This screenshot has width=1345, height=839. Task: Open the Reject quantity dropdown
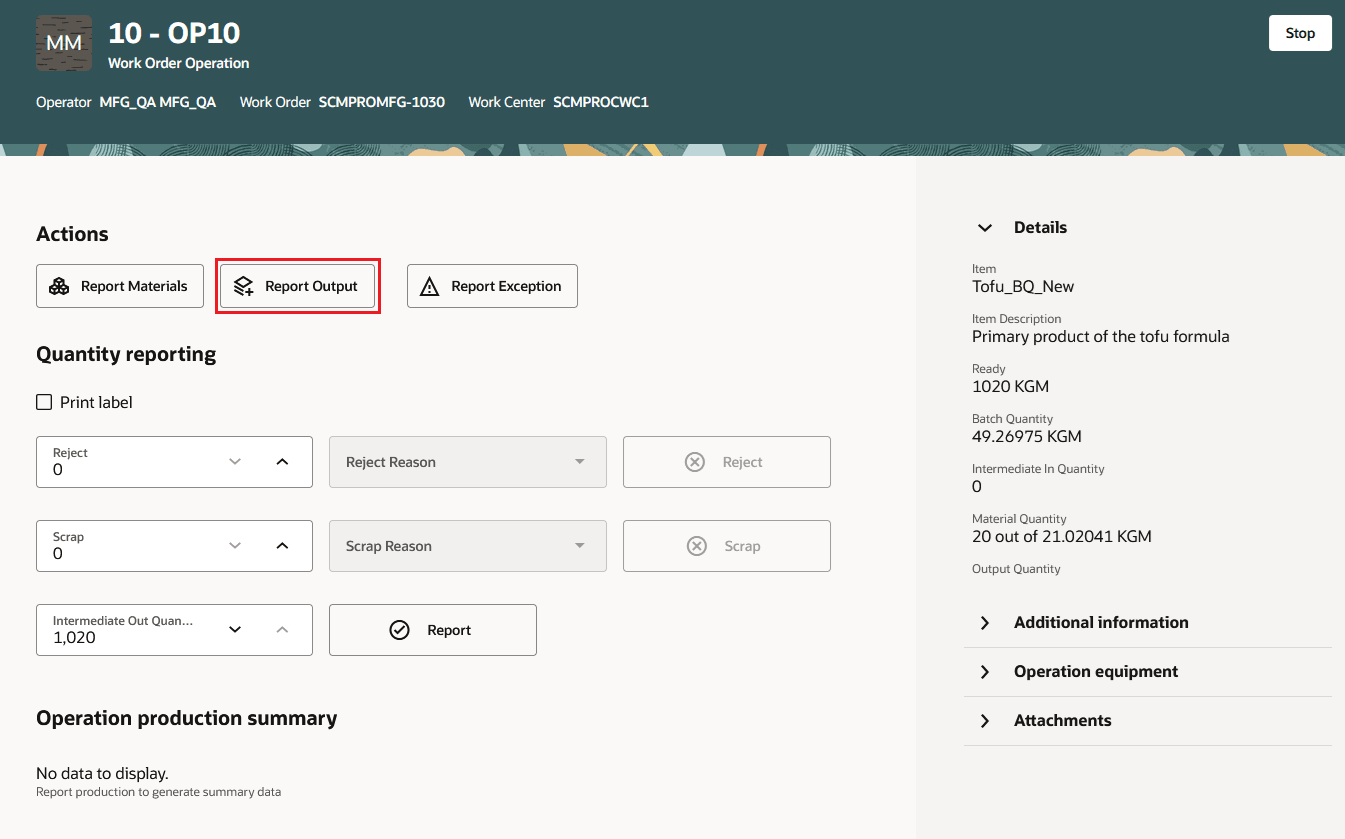pos(235,461)
